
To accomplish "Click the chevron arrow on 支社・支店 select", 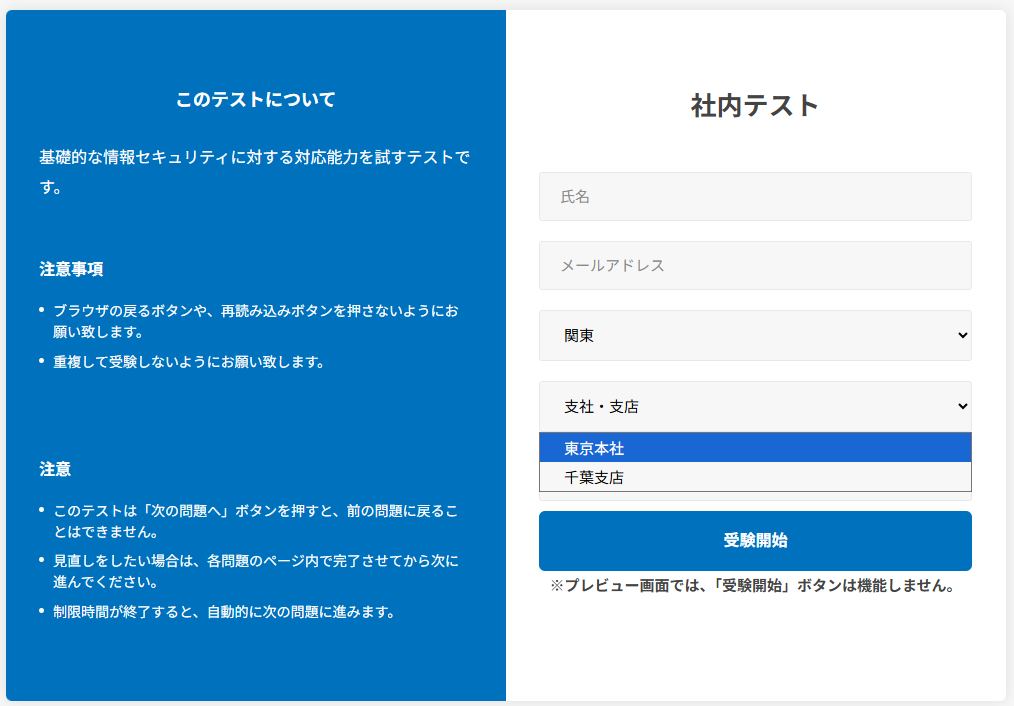I will [x=962, y=406].
